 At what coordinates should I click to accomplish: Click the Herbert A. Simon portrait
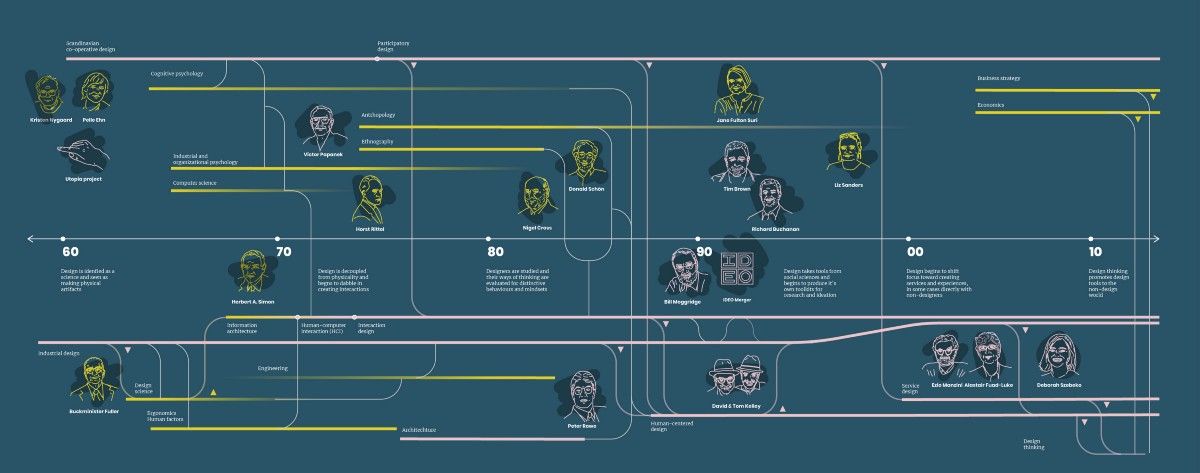click(x=251, y=273)
